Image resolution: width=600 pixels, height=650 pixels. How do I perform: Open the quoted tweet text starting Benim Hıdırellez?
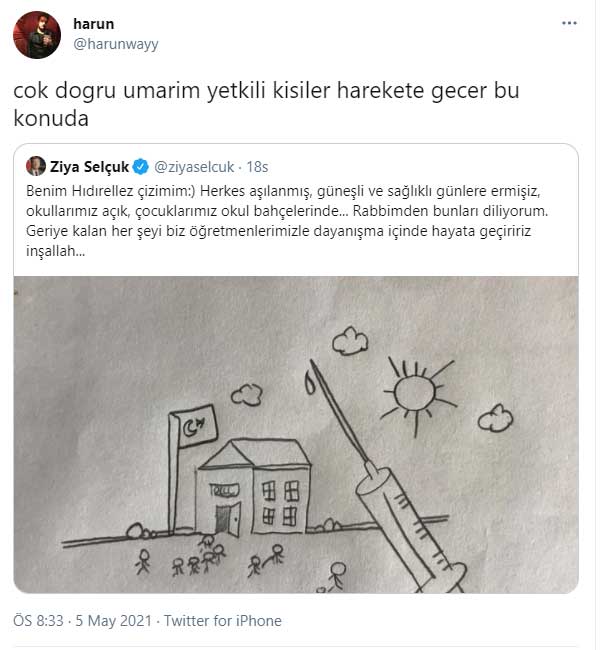tap(287, 221)
